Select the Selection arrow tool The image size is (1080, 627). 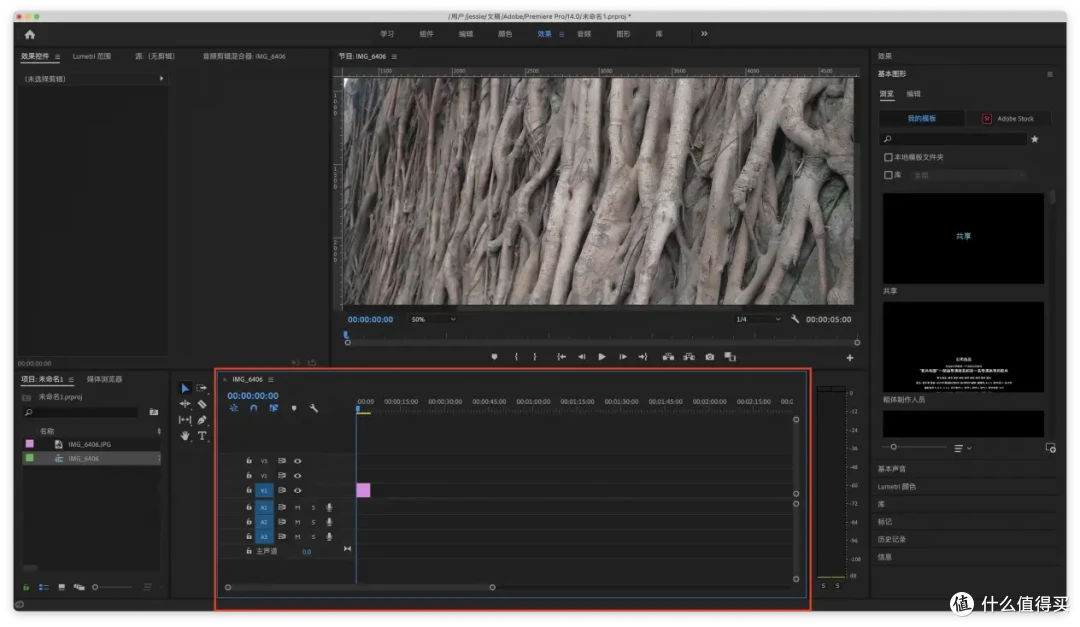click(x=185, y=389)
